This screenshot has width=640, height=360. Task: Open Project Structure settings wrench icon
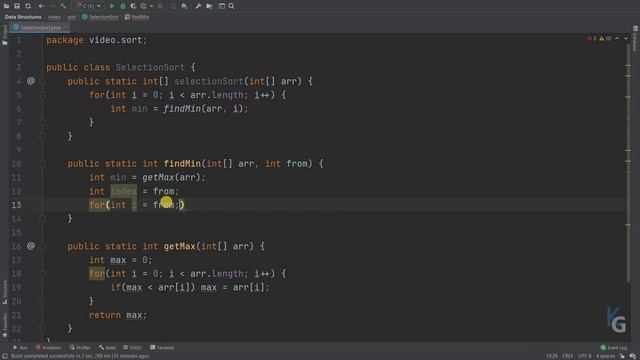[x=198, y=6]
